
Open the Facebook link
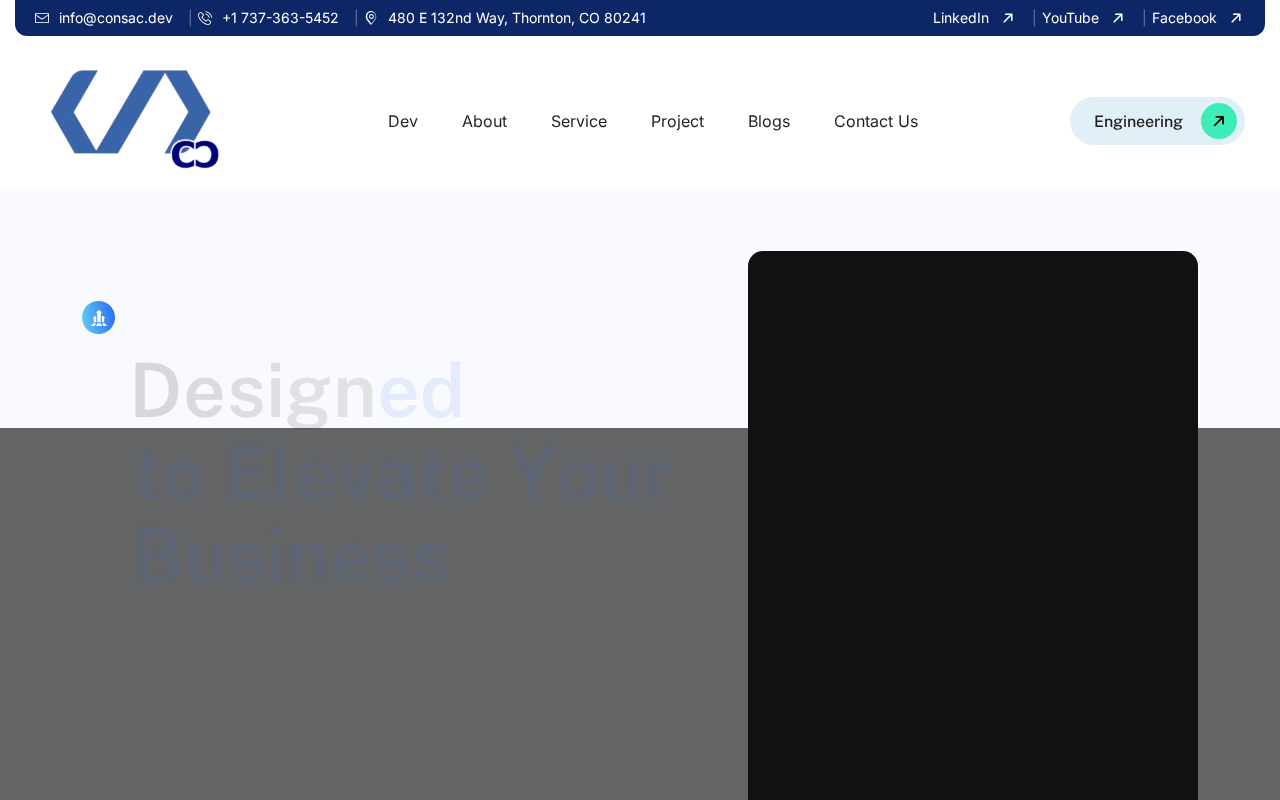click(x=1184, y=18)
